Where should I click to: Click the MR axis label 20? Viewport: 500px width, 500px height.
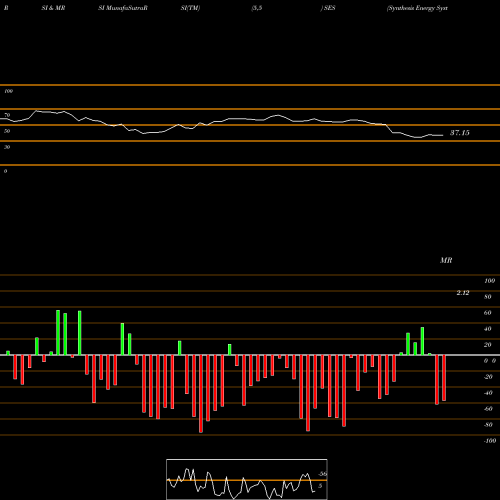[488, 345]
